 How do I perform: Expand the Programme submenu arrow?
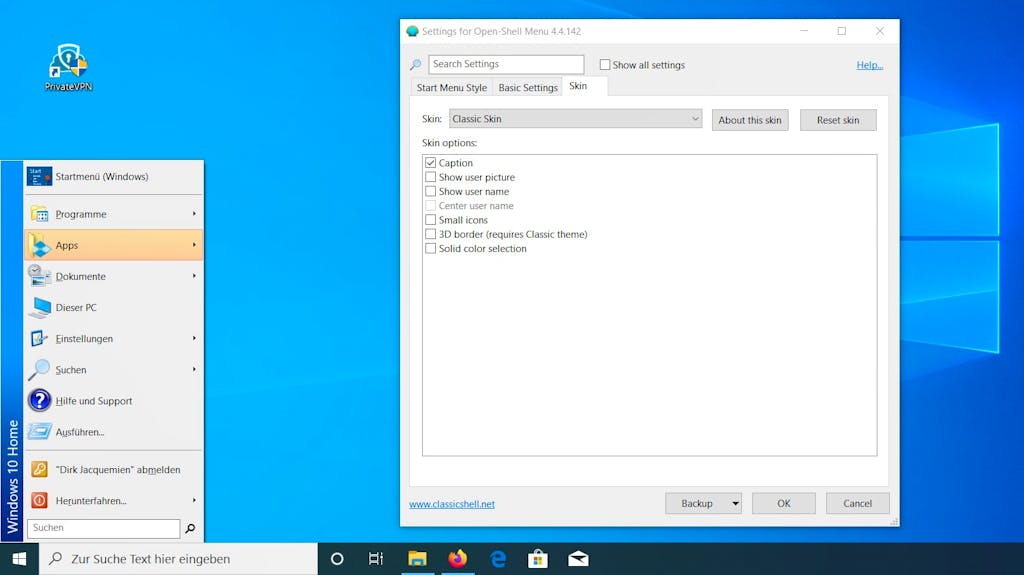pos(194,214)
